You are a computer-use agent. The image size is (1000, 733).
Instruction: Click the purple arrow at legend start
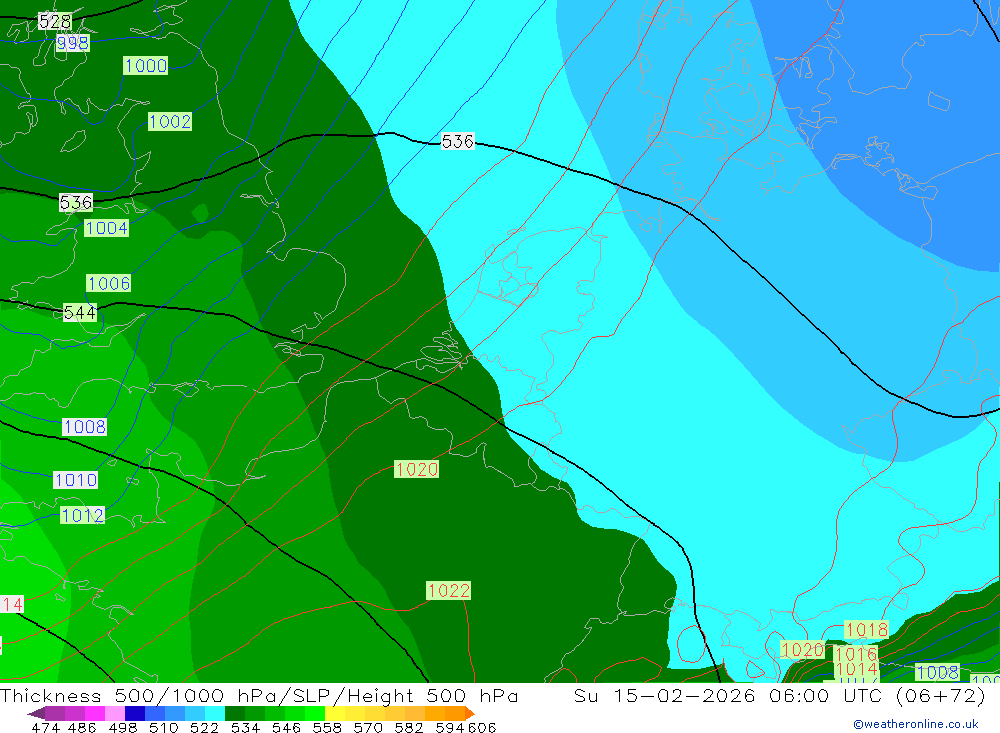[36, 713]
